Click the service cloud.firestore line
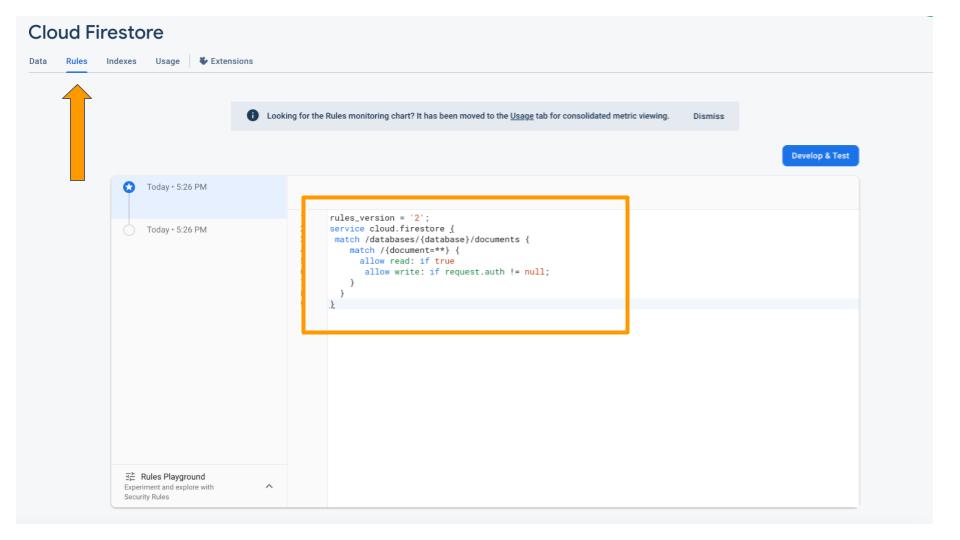 [x=392, y=229]
